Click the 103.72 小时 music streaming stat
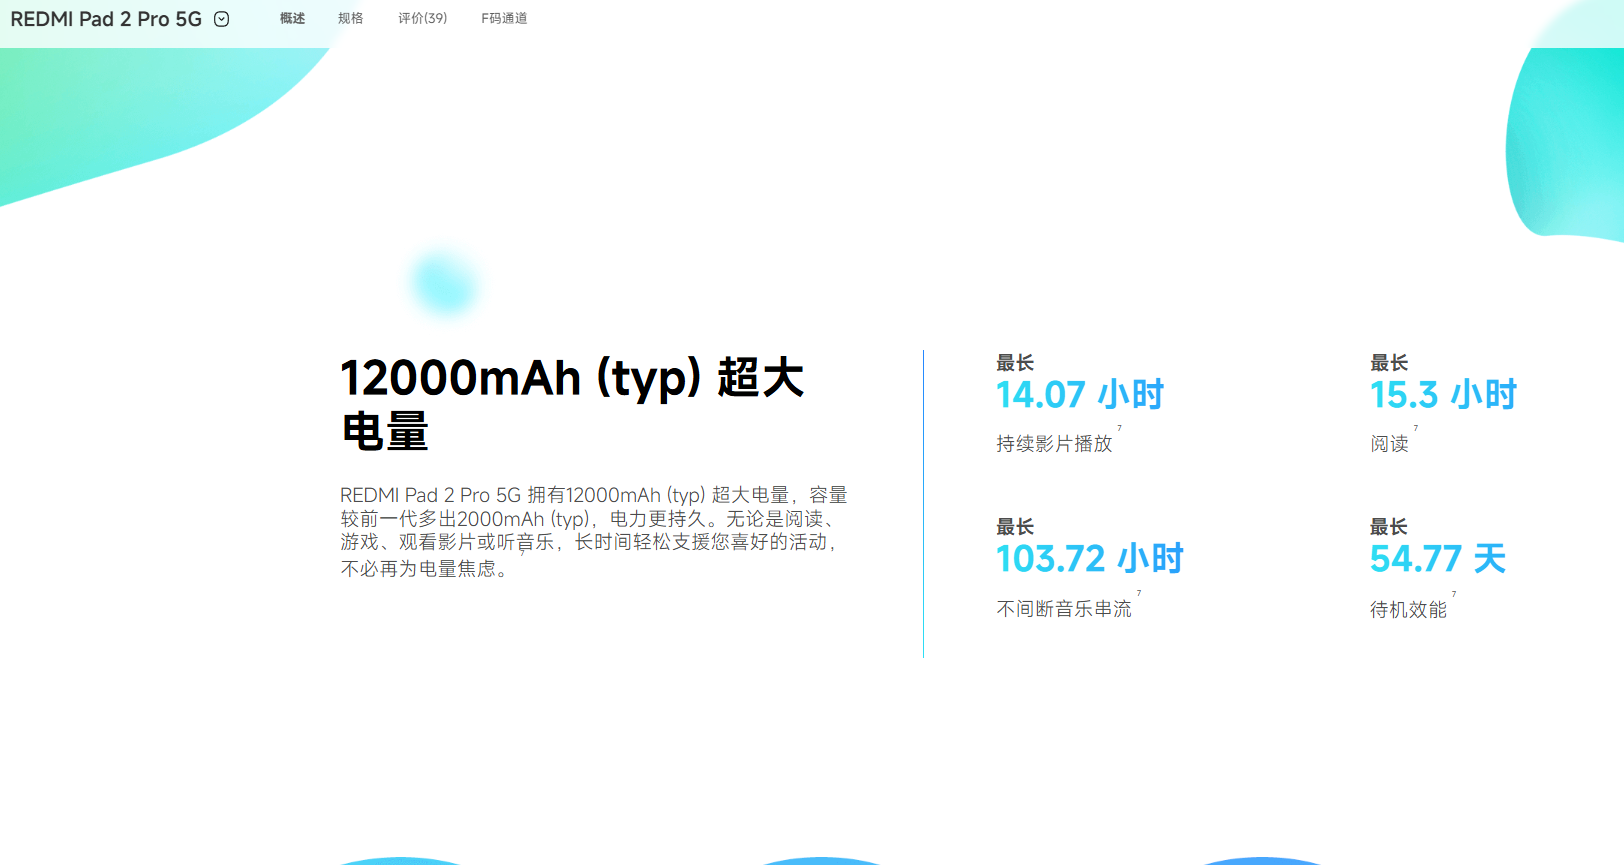1624x865 pixels. 1089,559
